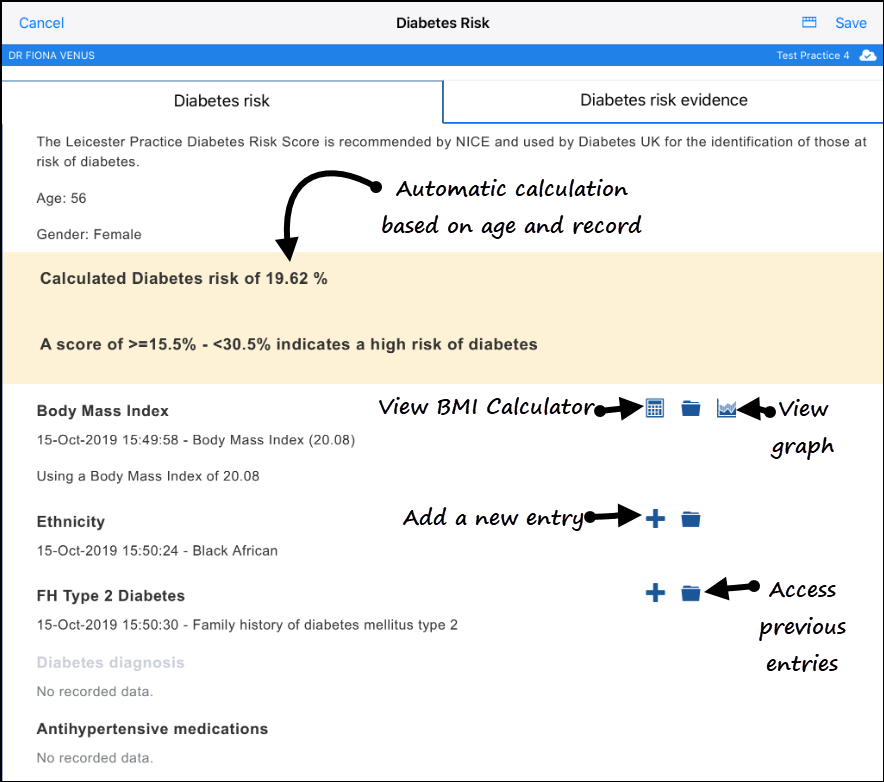884x782 pixels.
Task: Open the Ethnicity previous entries folder
Action: [690, 518]
